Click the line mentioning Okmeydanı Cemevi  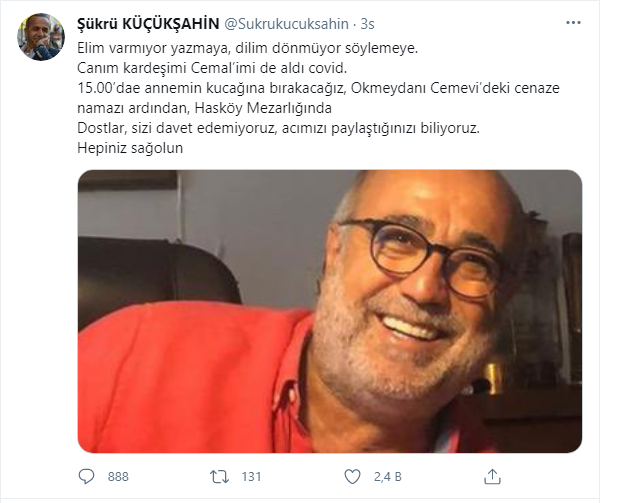tap(318, 88)
